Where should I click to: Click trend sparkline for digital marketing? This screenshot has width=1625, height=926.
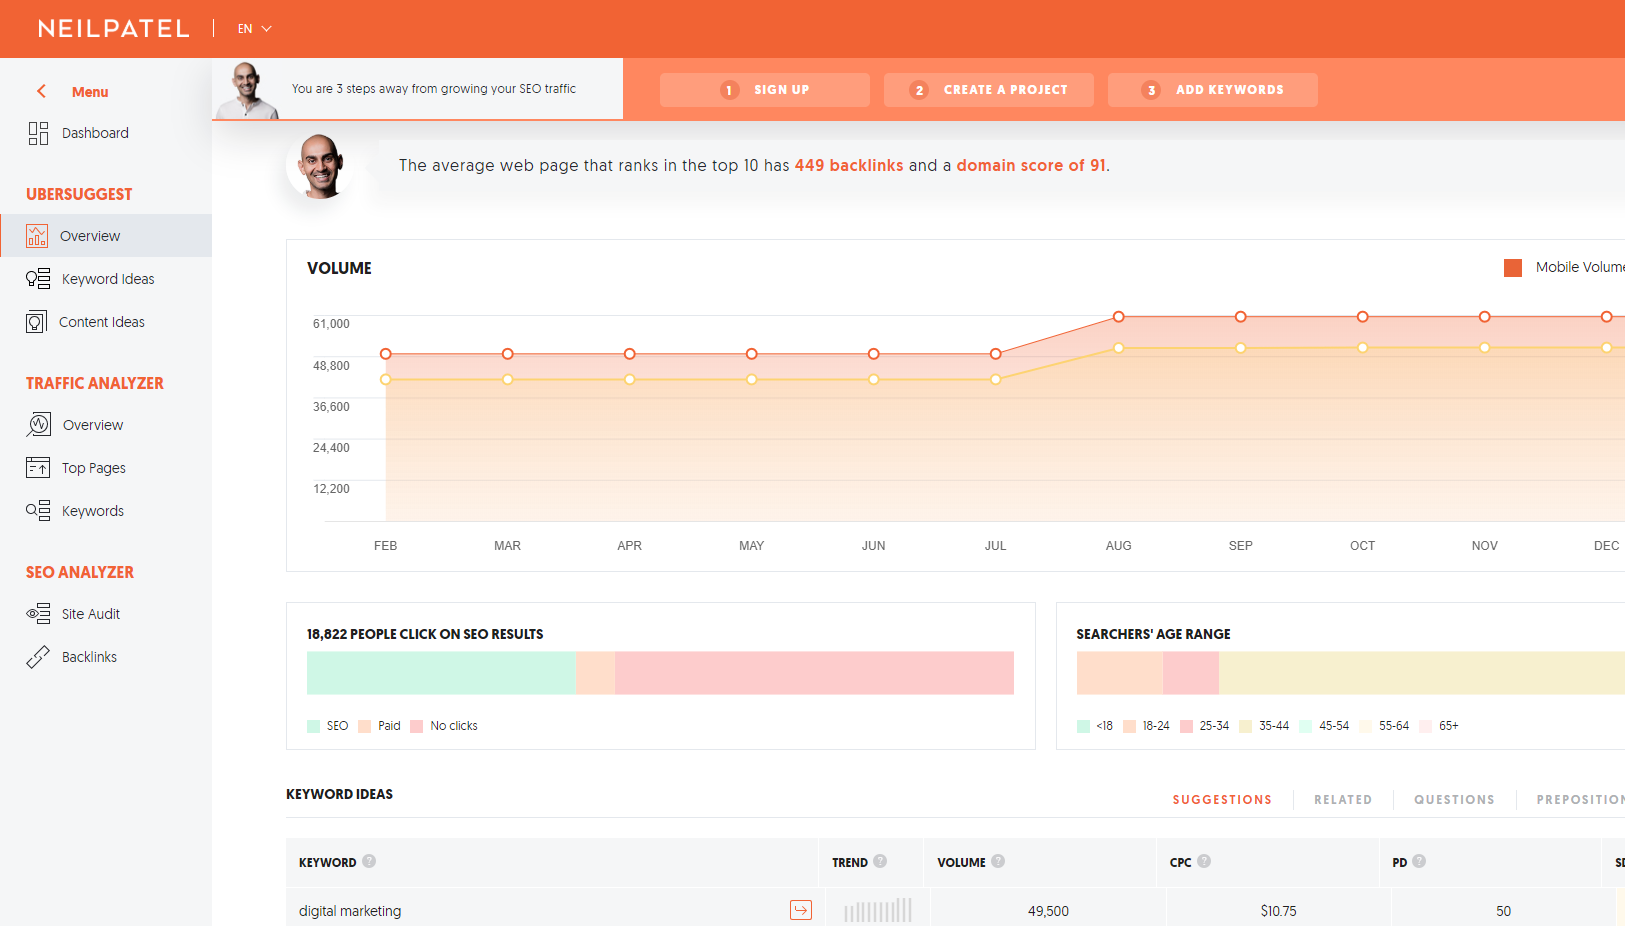878,910
